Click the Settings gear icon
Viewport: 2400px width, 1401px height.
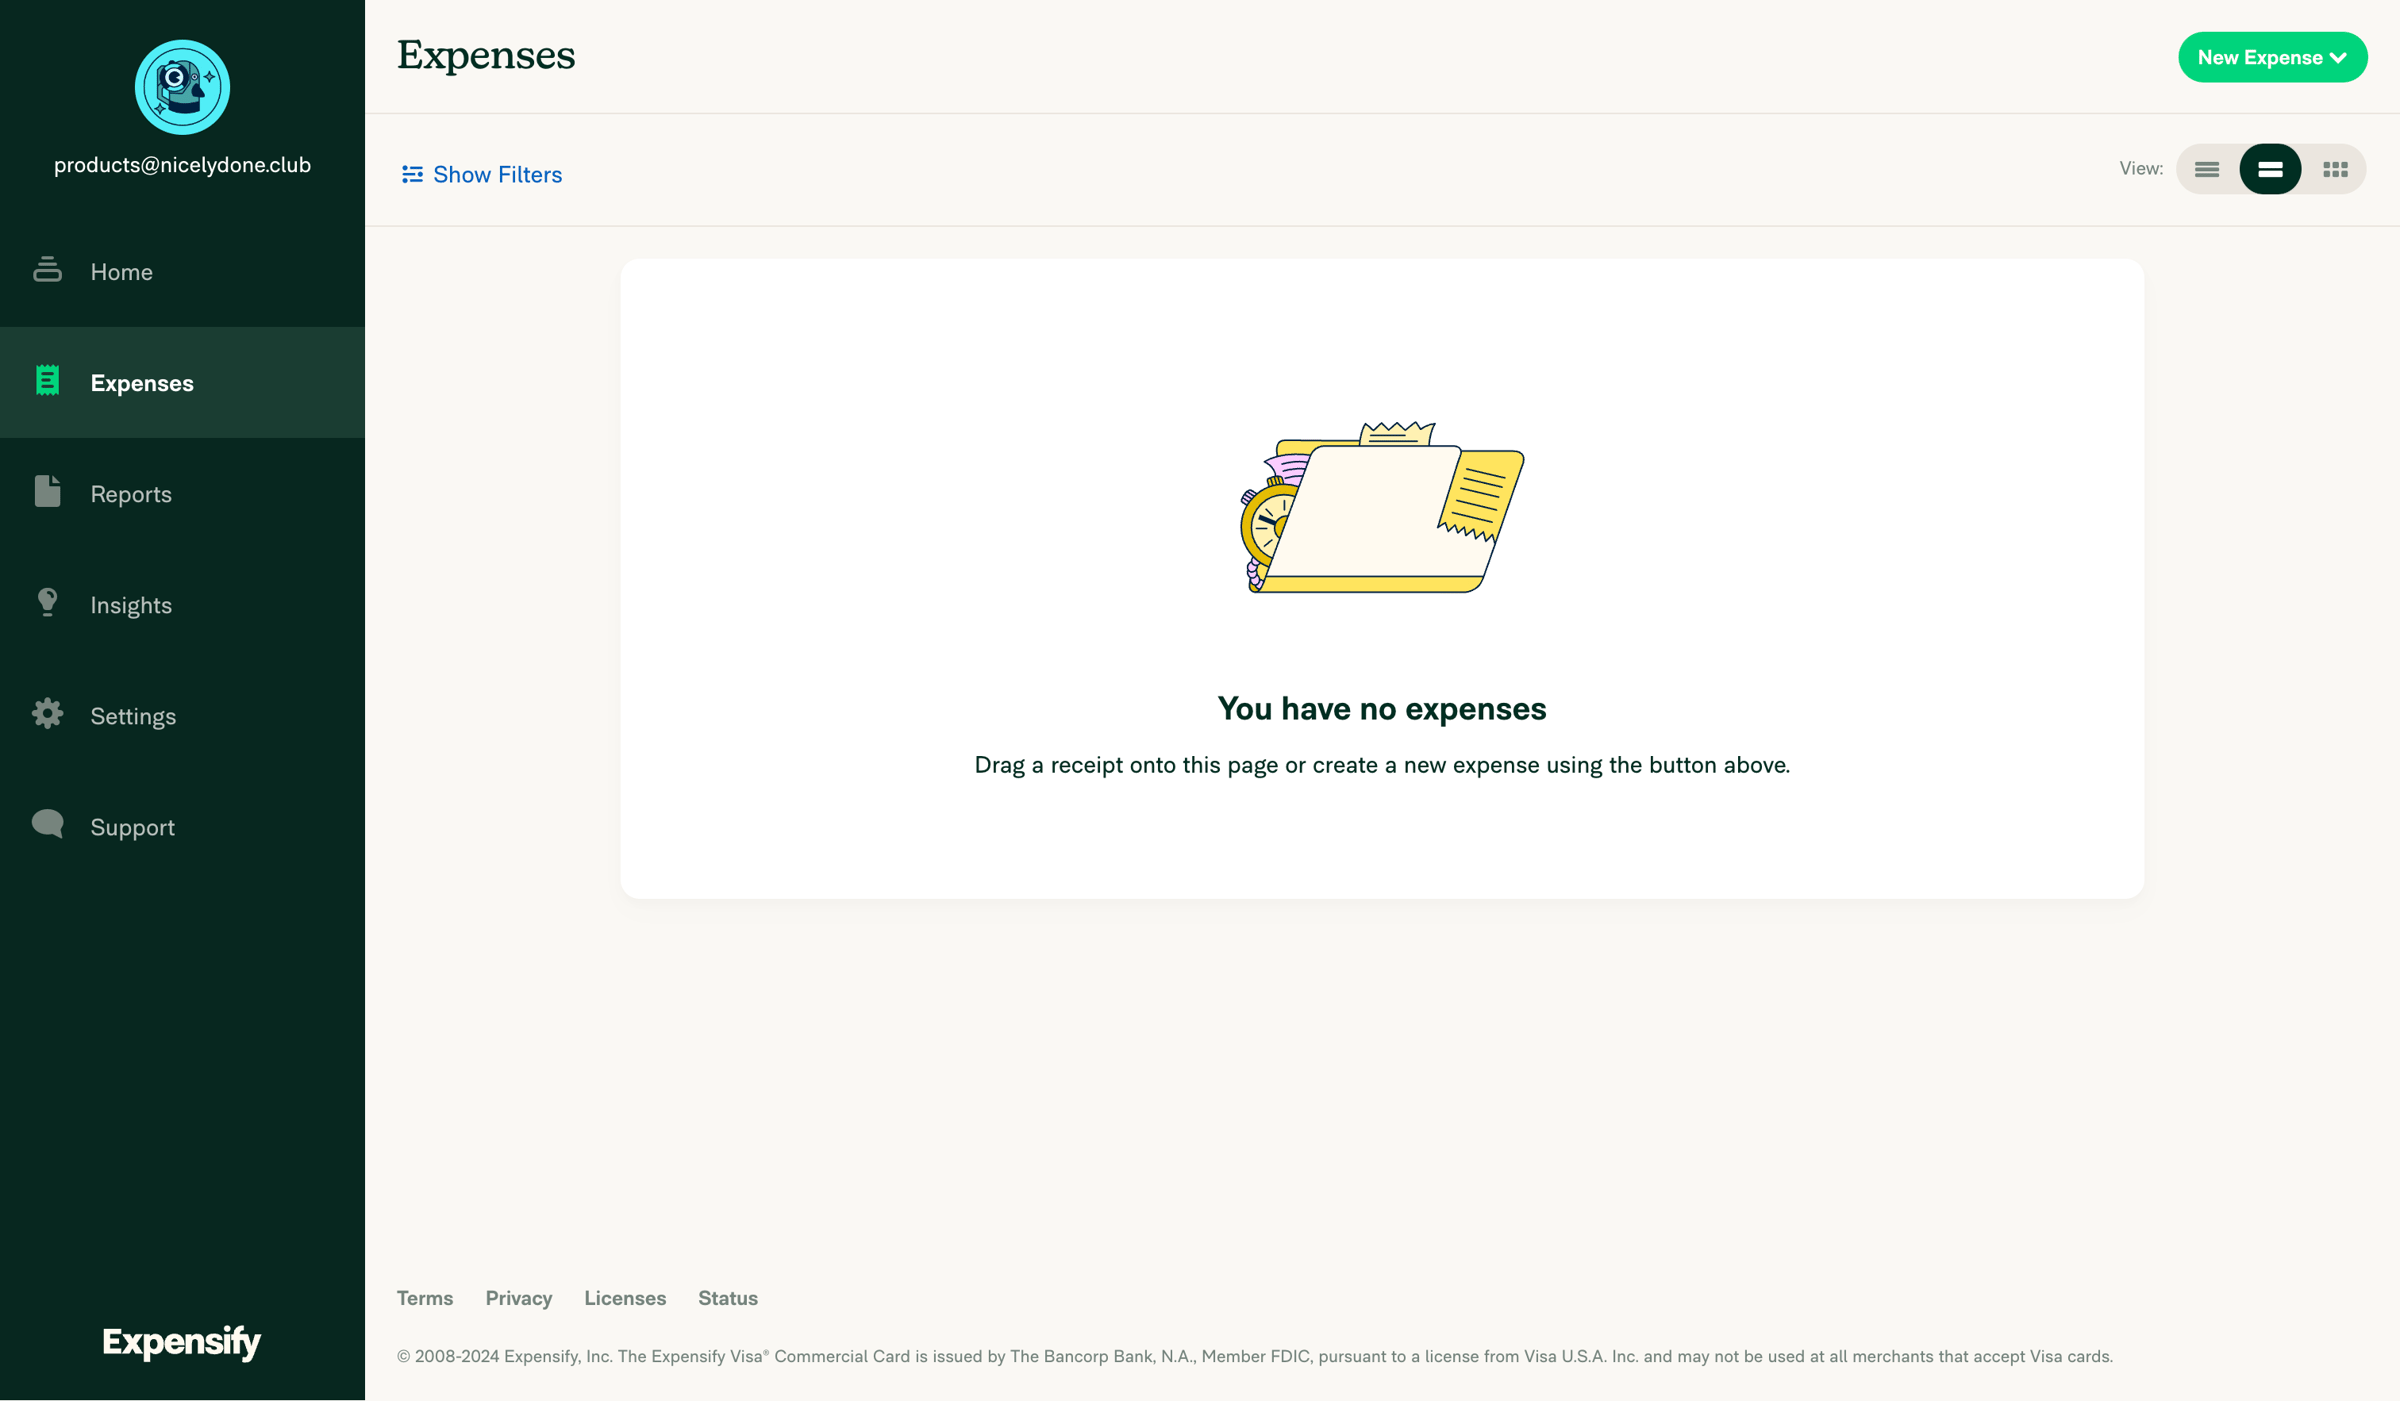[x=47, y=713]
